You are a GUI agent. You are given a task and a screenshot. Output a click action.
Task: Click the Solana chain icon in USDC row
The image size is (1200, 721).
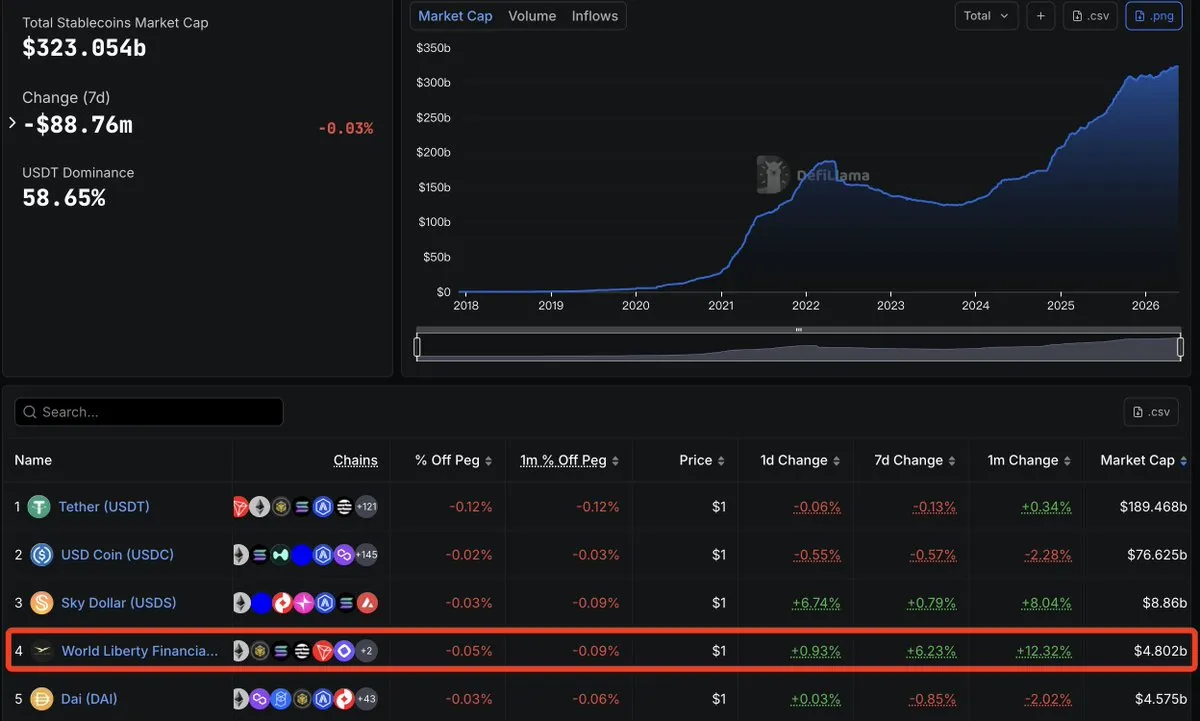[260, 555]
